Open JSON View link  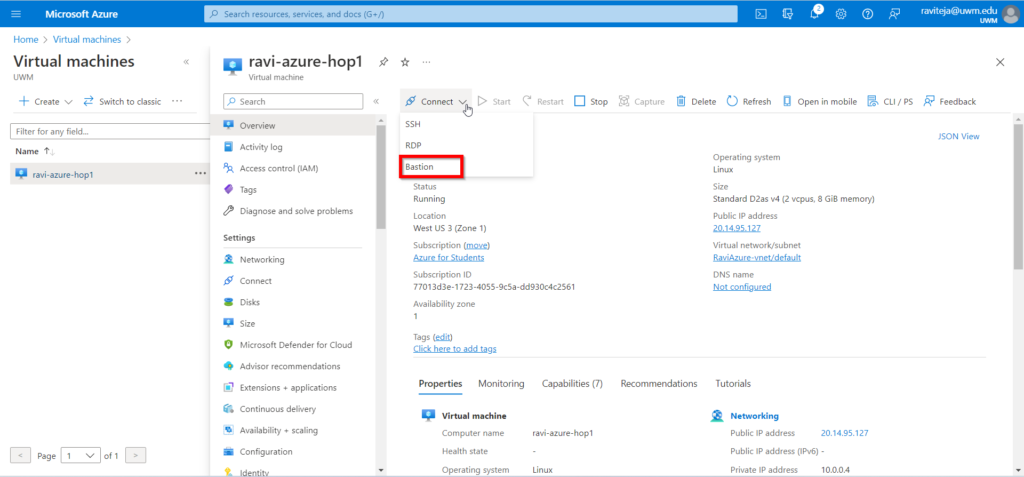point(959,137)
